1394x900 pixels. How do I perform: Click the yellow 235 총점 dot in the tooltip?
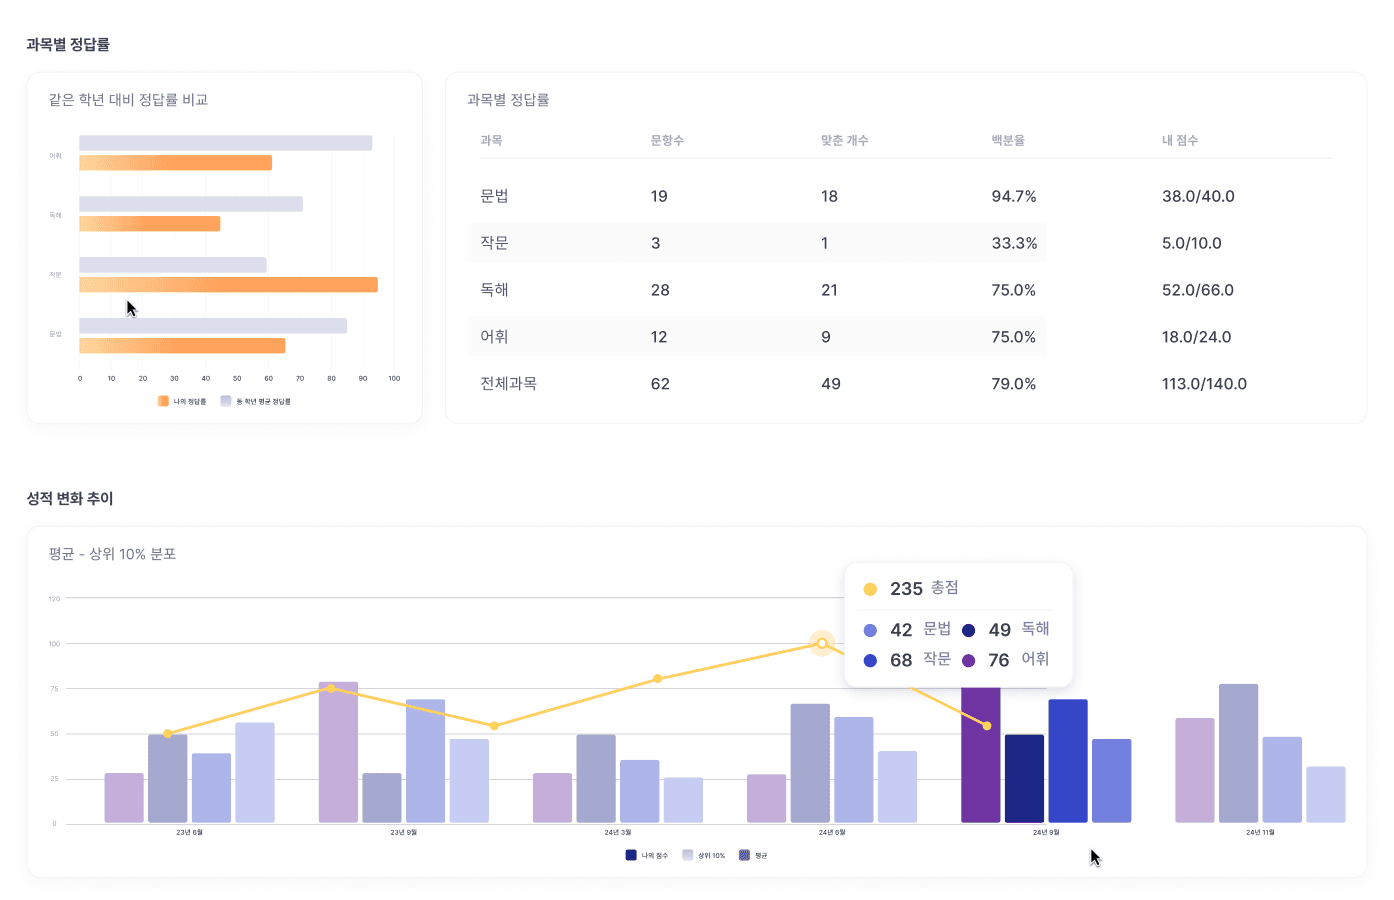(x=869, y=589)
